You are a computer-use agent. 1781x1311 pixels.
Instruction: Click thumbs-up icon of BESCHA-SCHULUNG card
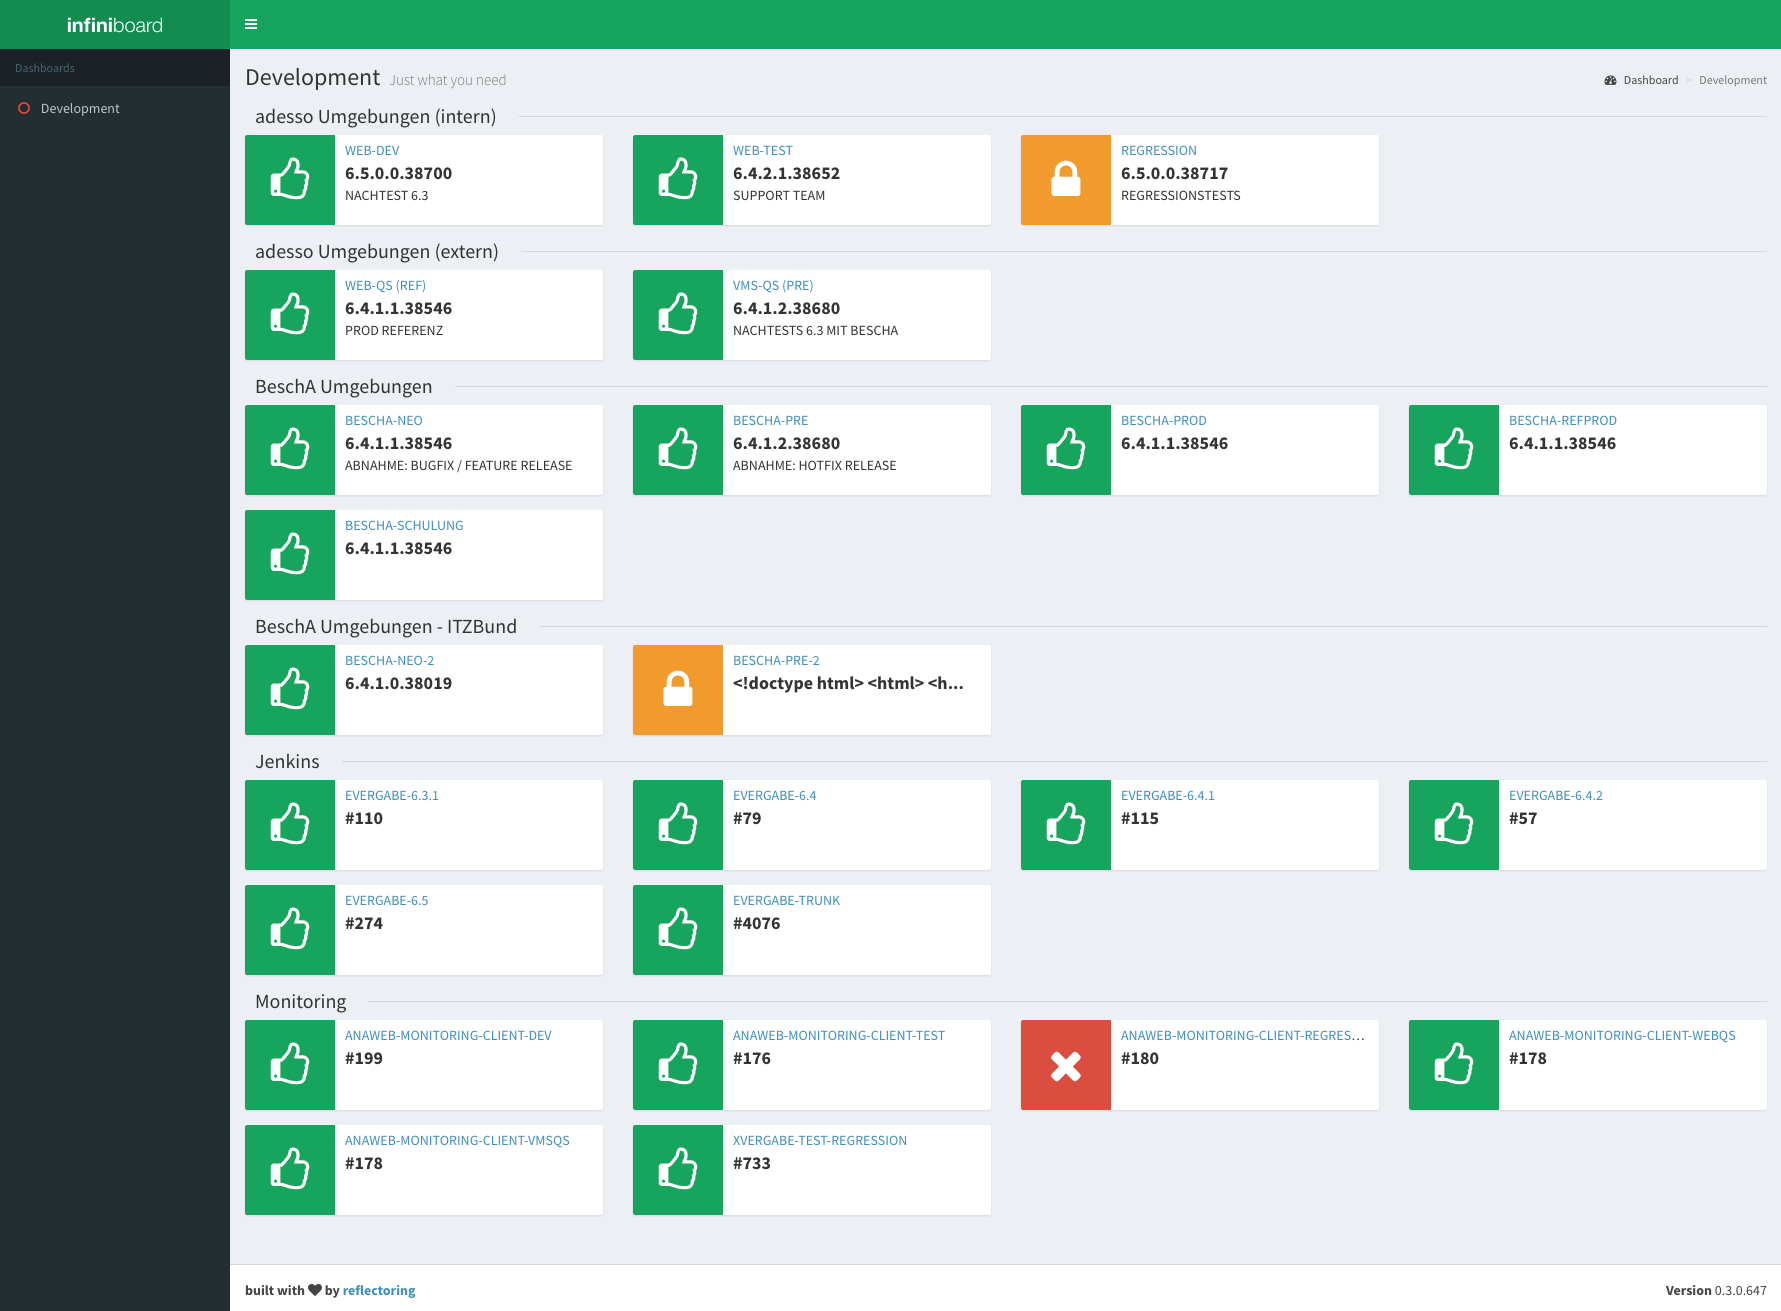(290, 555)
